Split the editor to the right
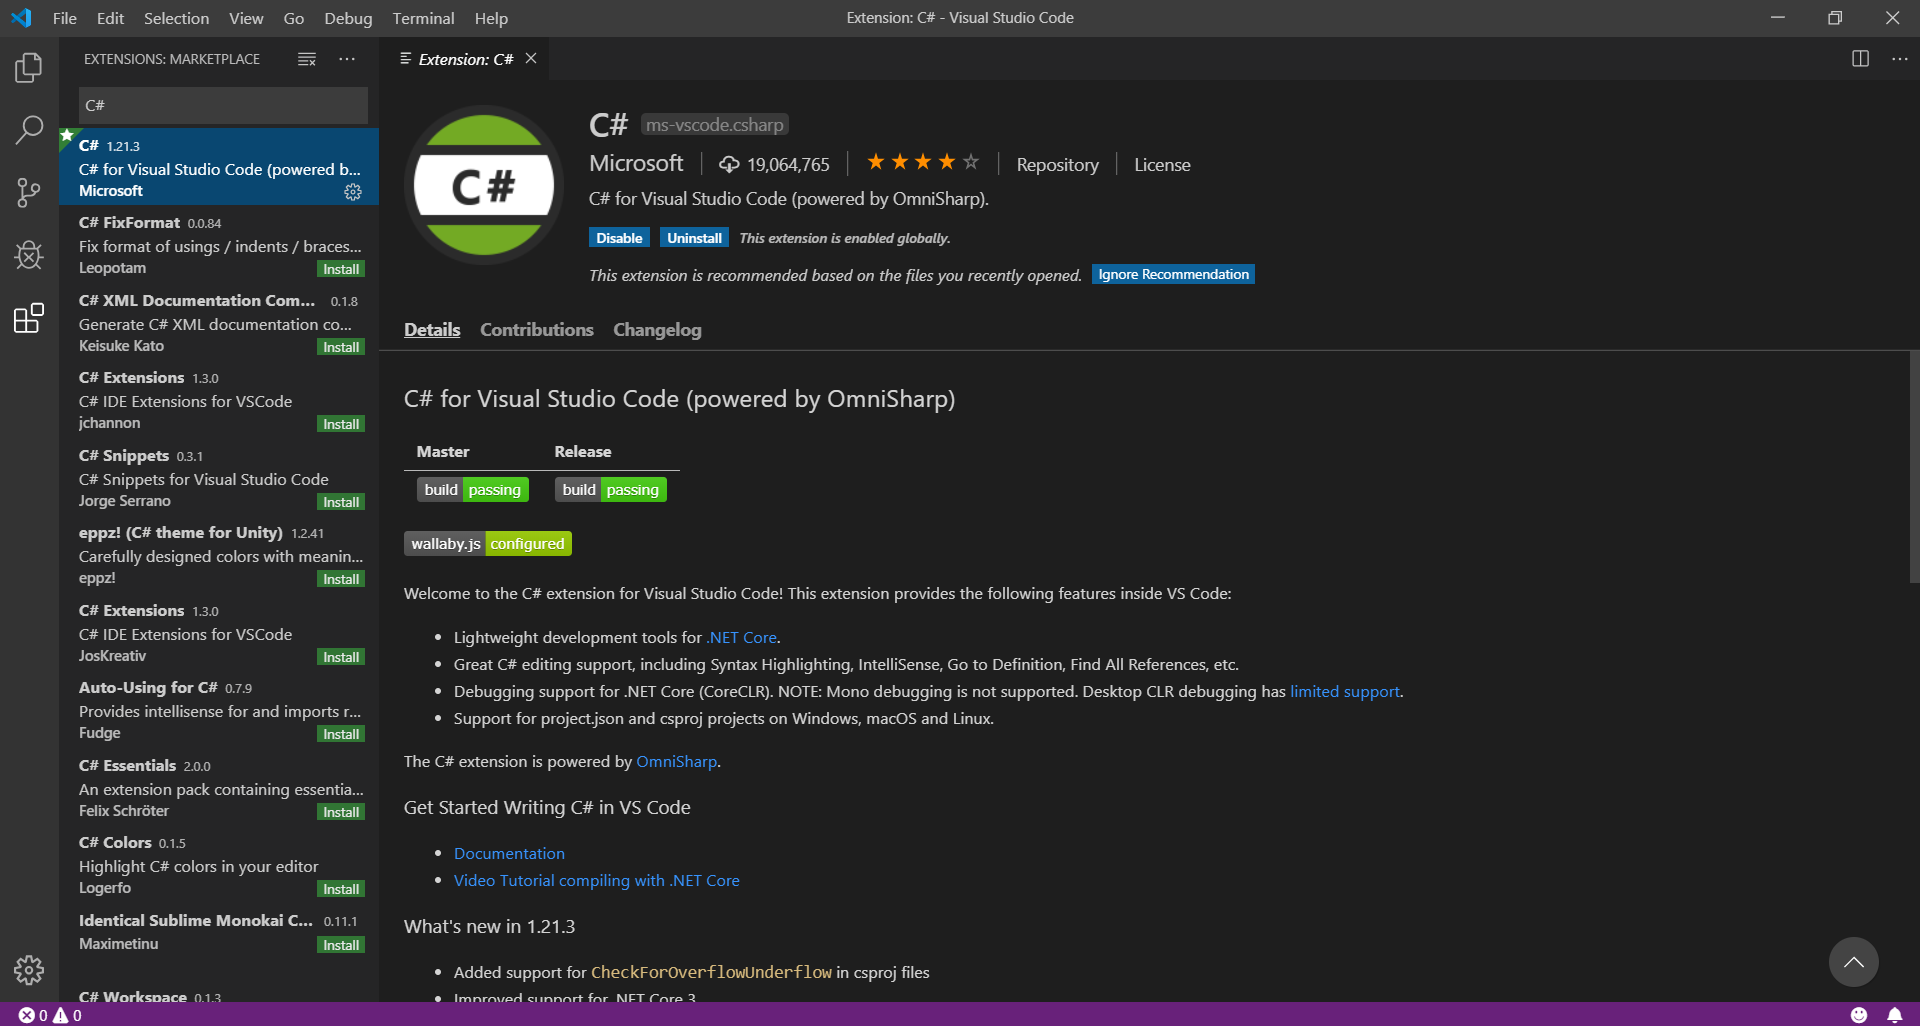This screenshot has width=1920, height=1026. 1860,59
